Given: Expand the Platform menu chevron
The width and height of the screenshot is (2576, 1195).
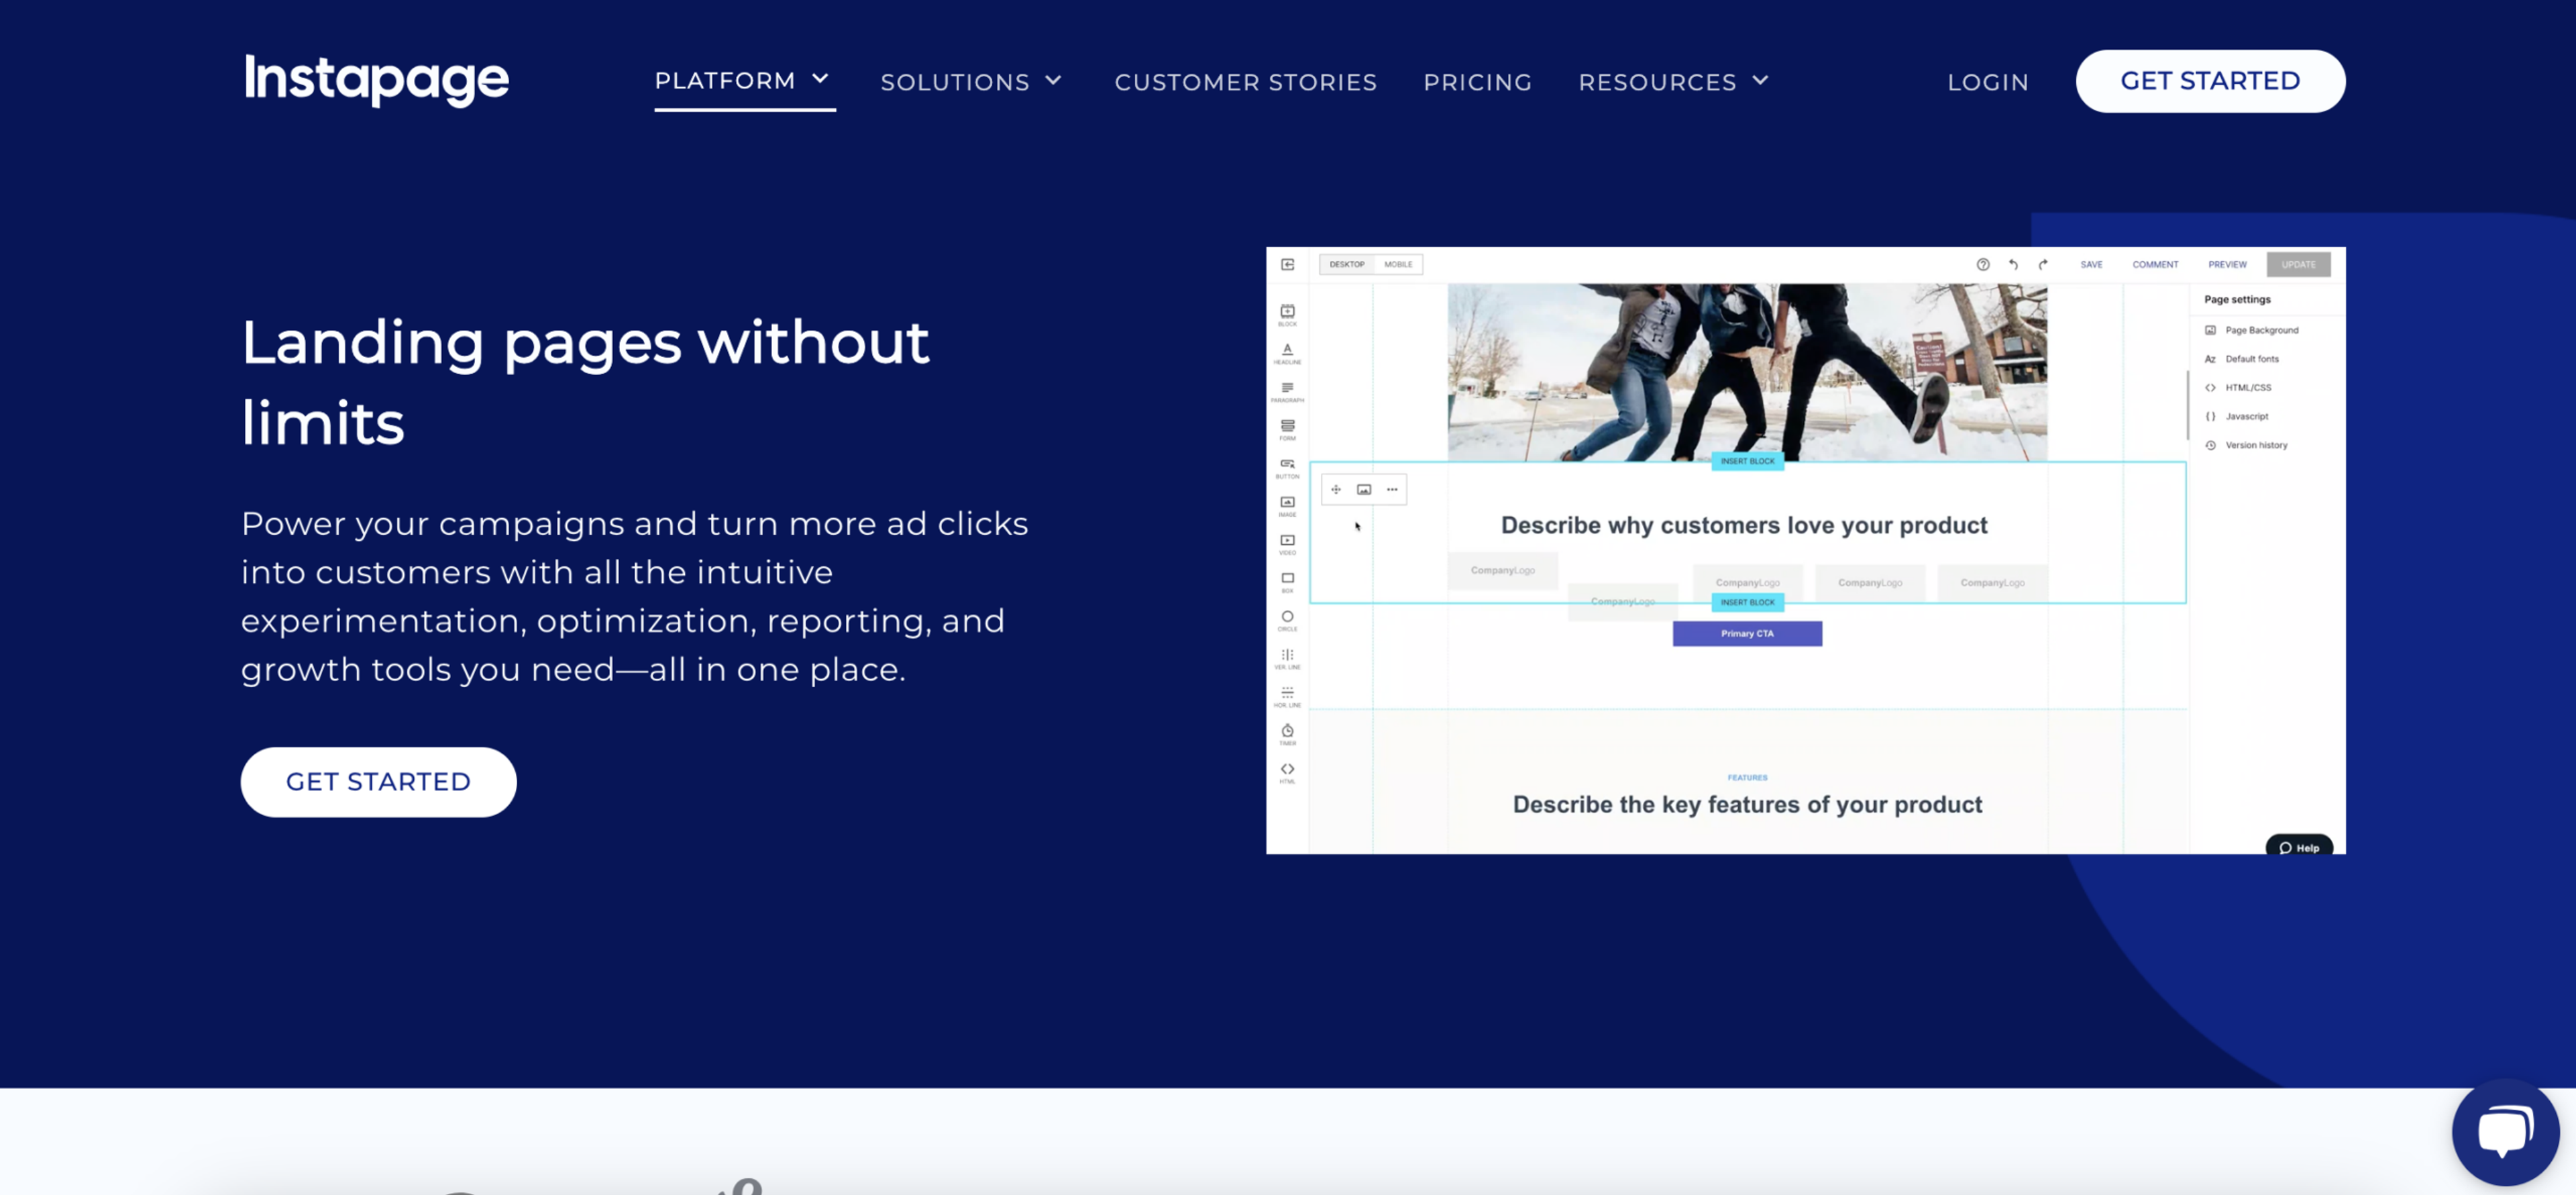Looking at the screenshot, I should (x=820, y=78).
